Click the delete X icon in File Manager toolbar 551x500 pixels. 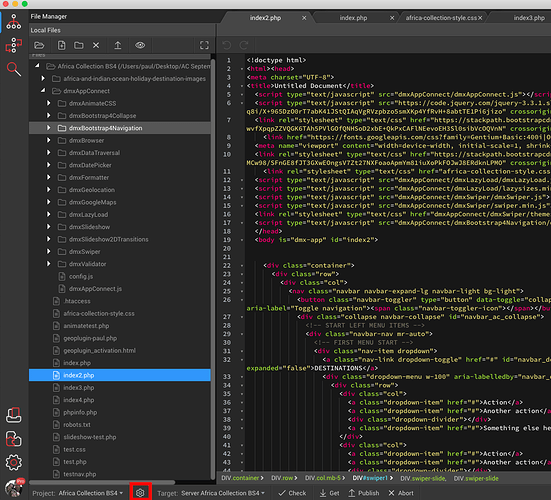click(96, 45)
